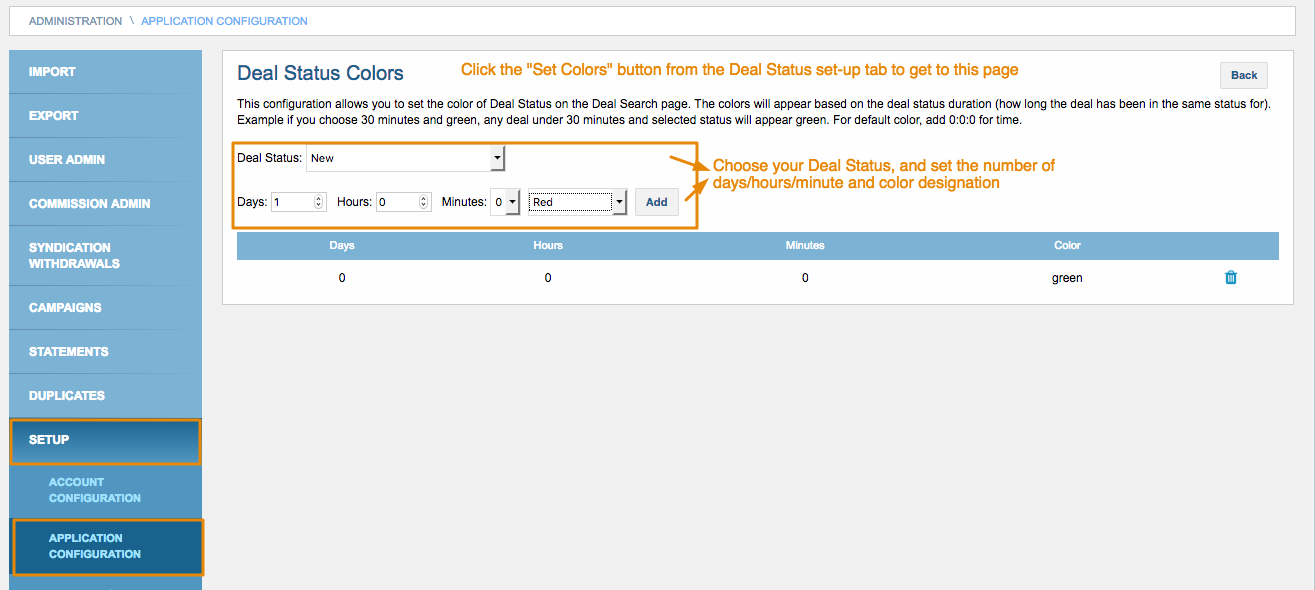Click Administration in the breadcrumb
Screen dimensions: 1315x590
point(75,21)
